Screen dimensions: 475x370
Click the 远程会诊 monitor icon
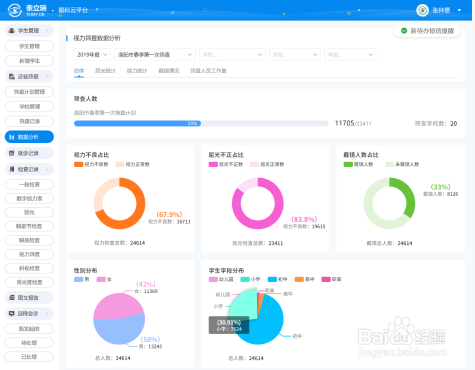[x=11, y=314]
